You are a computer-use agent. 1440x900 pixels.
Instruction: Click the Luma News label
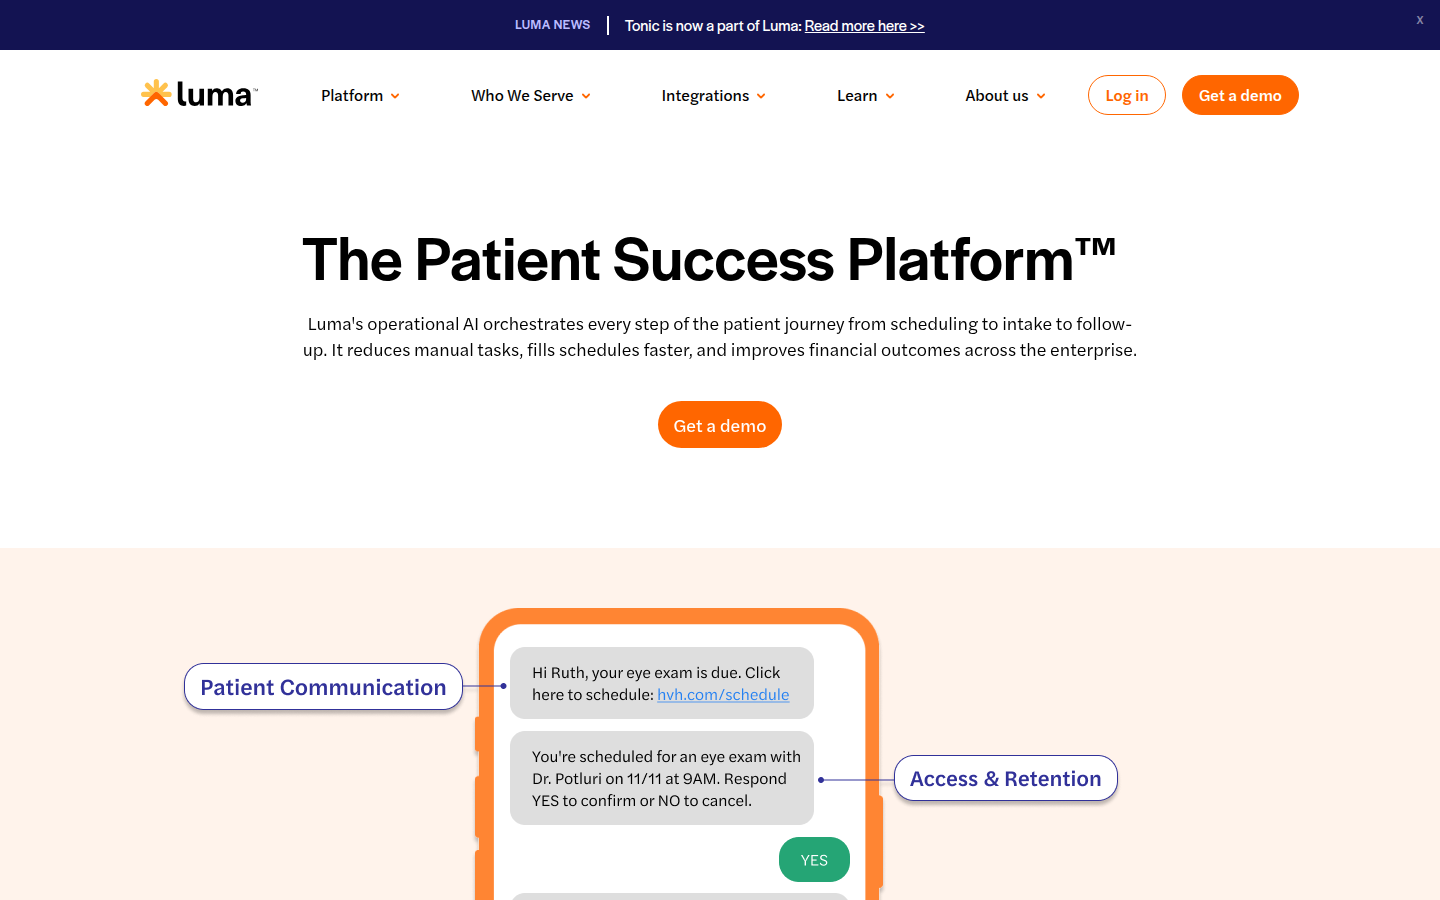tap(552, 25)
